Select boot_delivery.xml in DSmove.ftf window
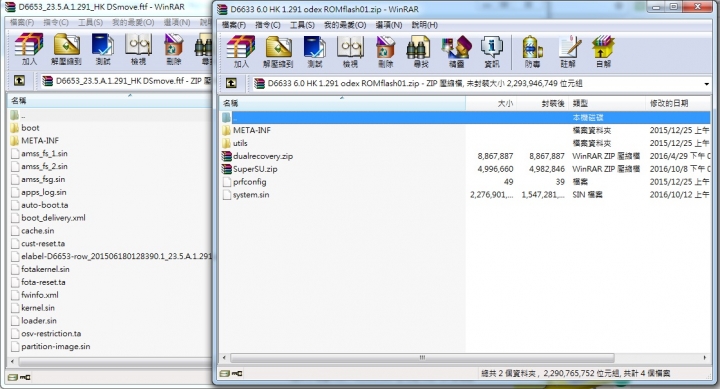Viewport: 720px width, 389px height. pyautogui.click(x=53, y=218)
